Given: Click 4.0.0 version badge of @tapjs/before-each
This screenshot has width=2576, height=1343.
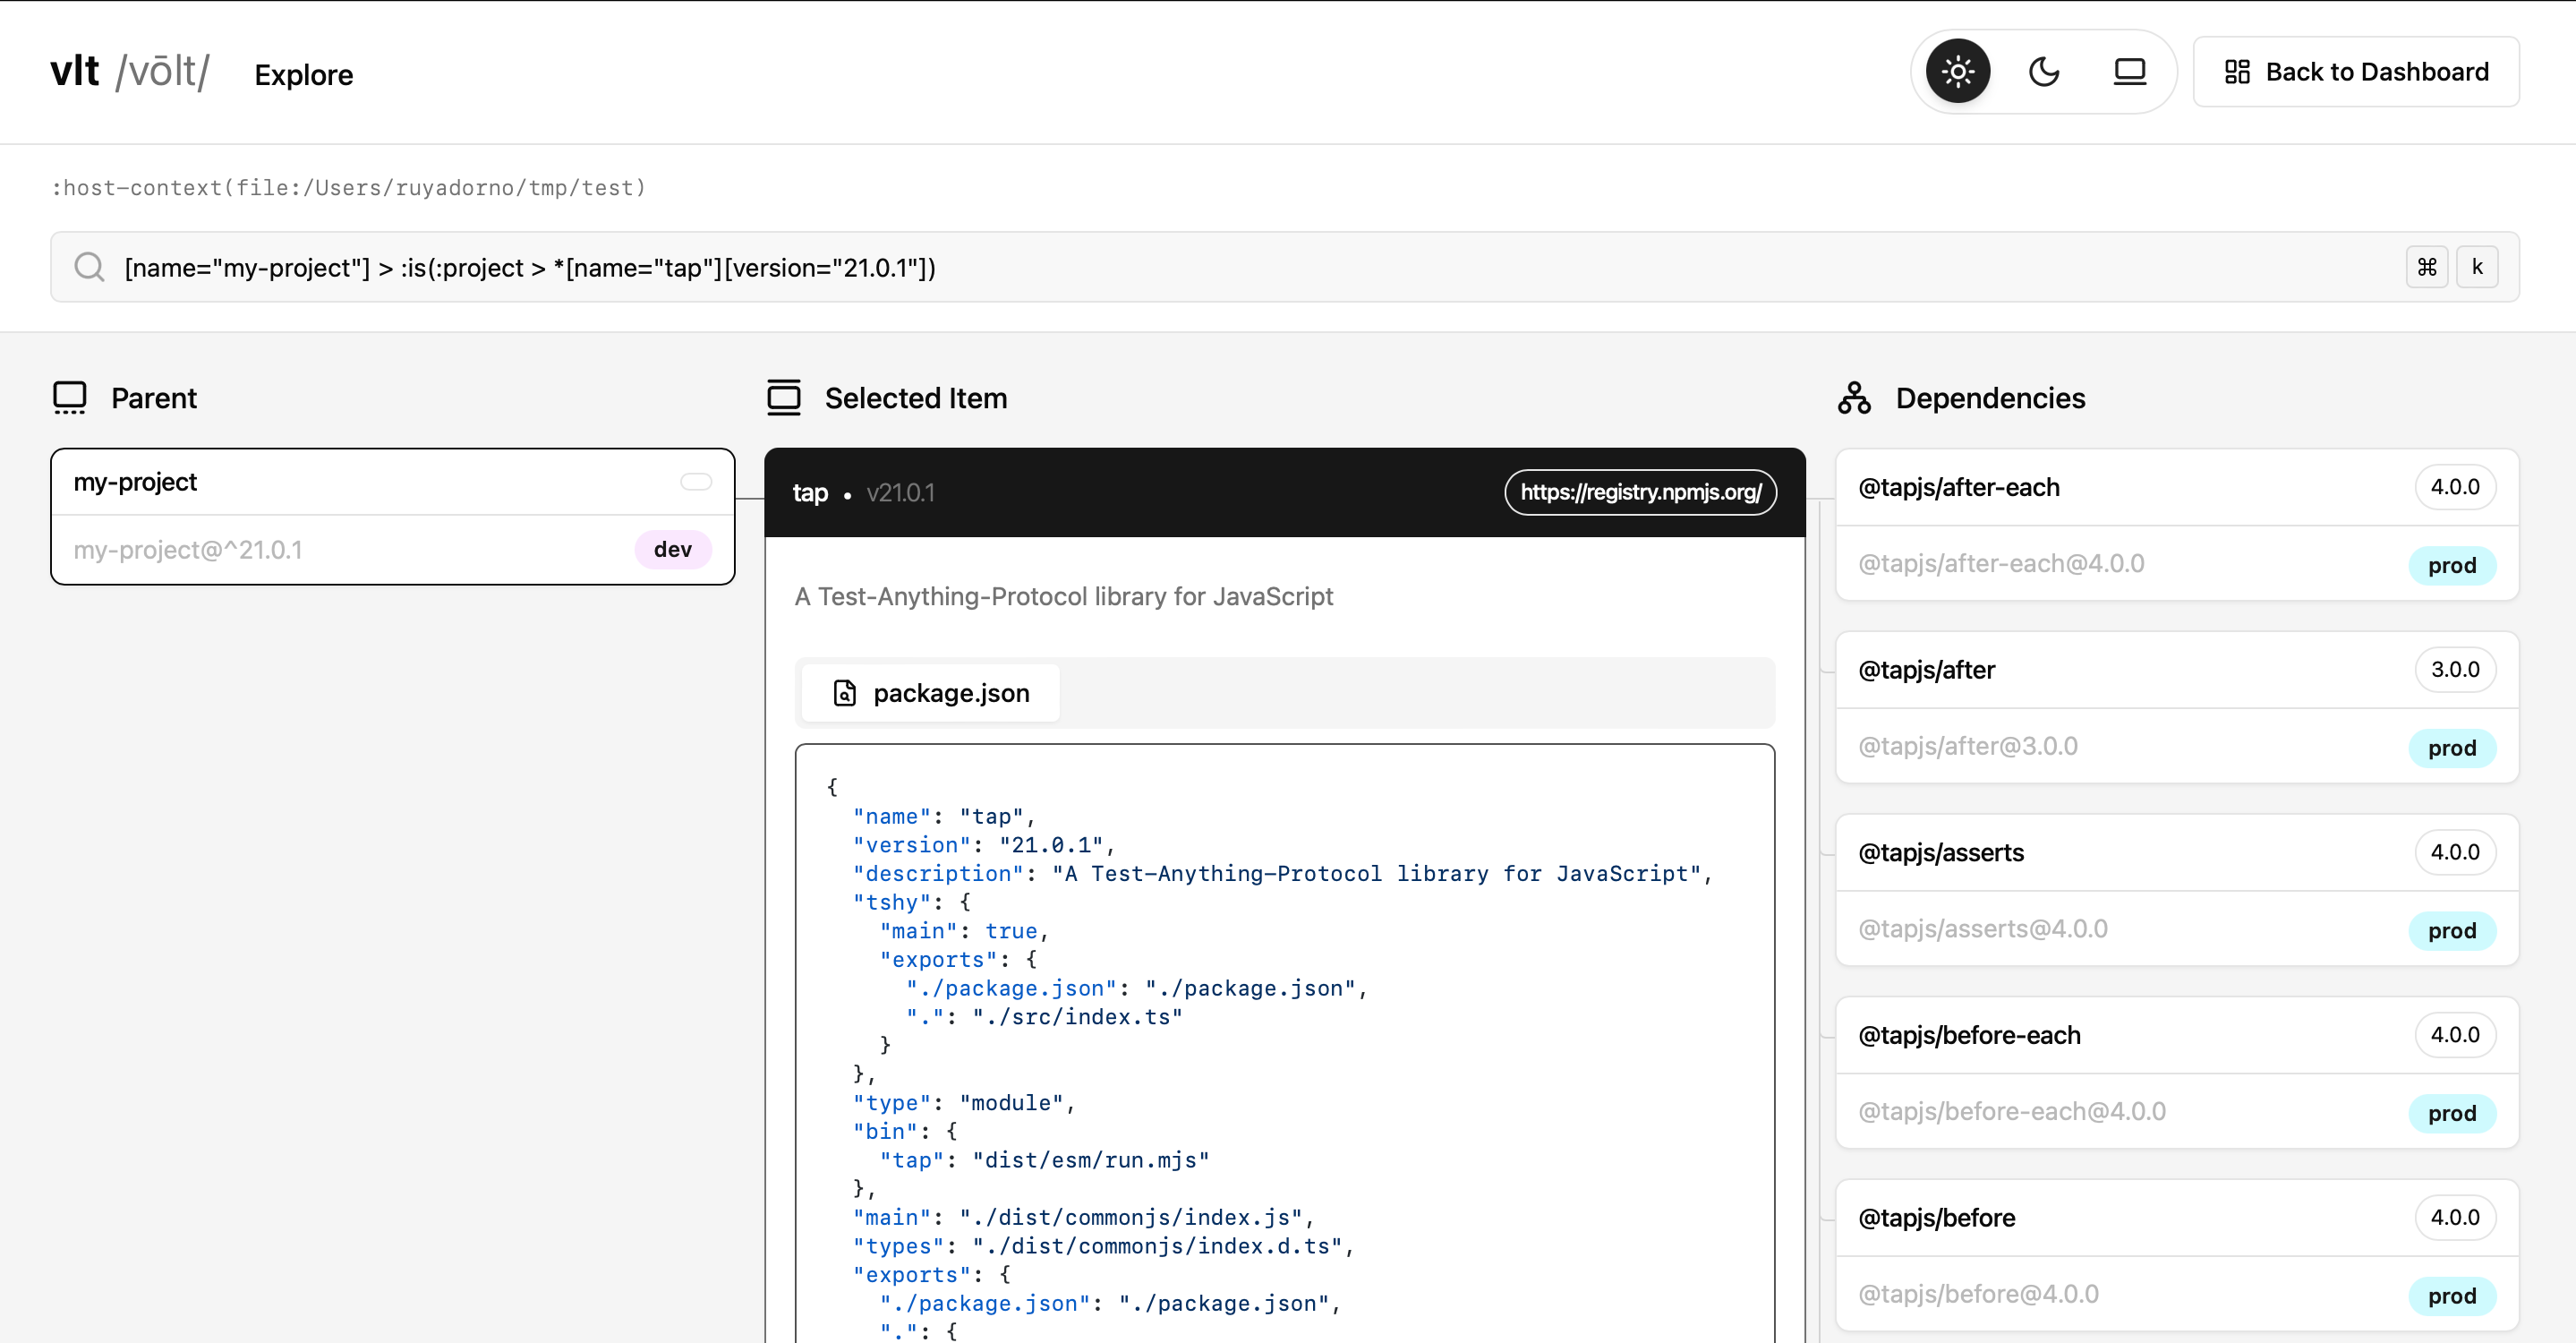Looking at the screenshot, I should pos(2455,1035).
